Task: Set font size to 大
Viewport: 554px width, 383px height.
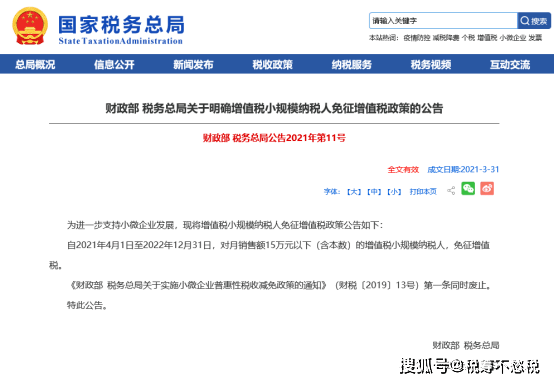Action: pos(354,192)
